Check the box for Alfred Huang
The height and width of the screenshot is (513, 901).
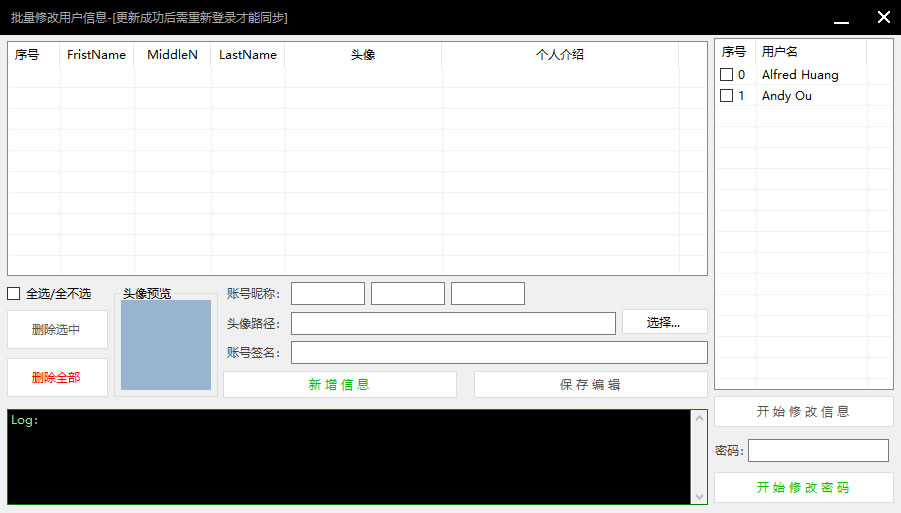coord(726,75)
